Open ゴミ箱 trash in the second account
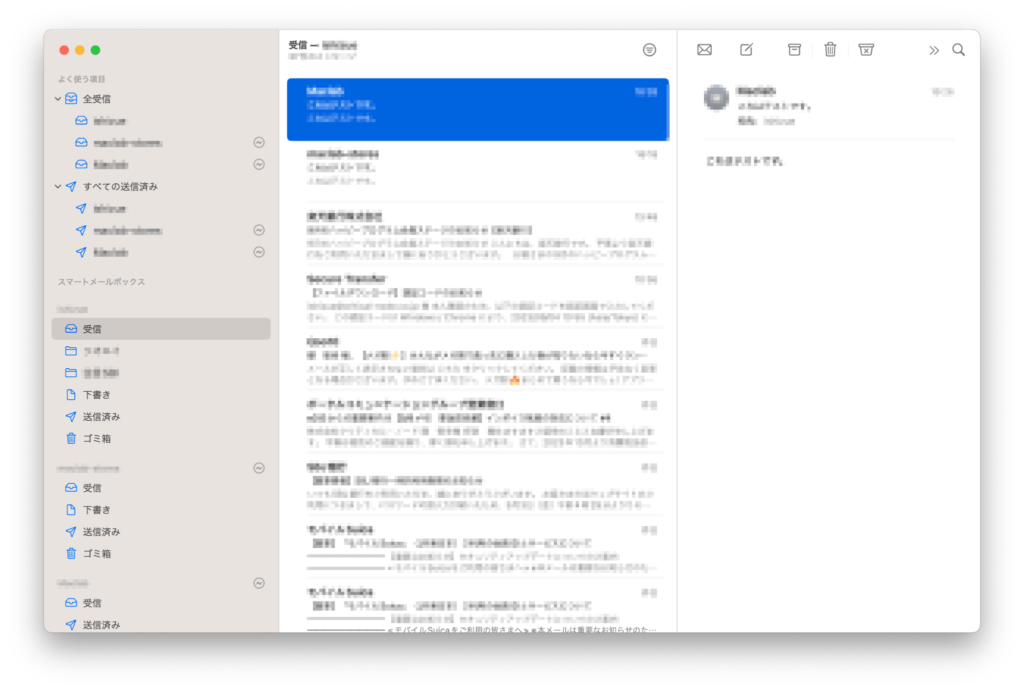 click(x=161, y=554)
